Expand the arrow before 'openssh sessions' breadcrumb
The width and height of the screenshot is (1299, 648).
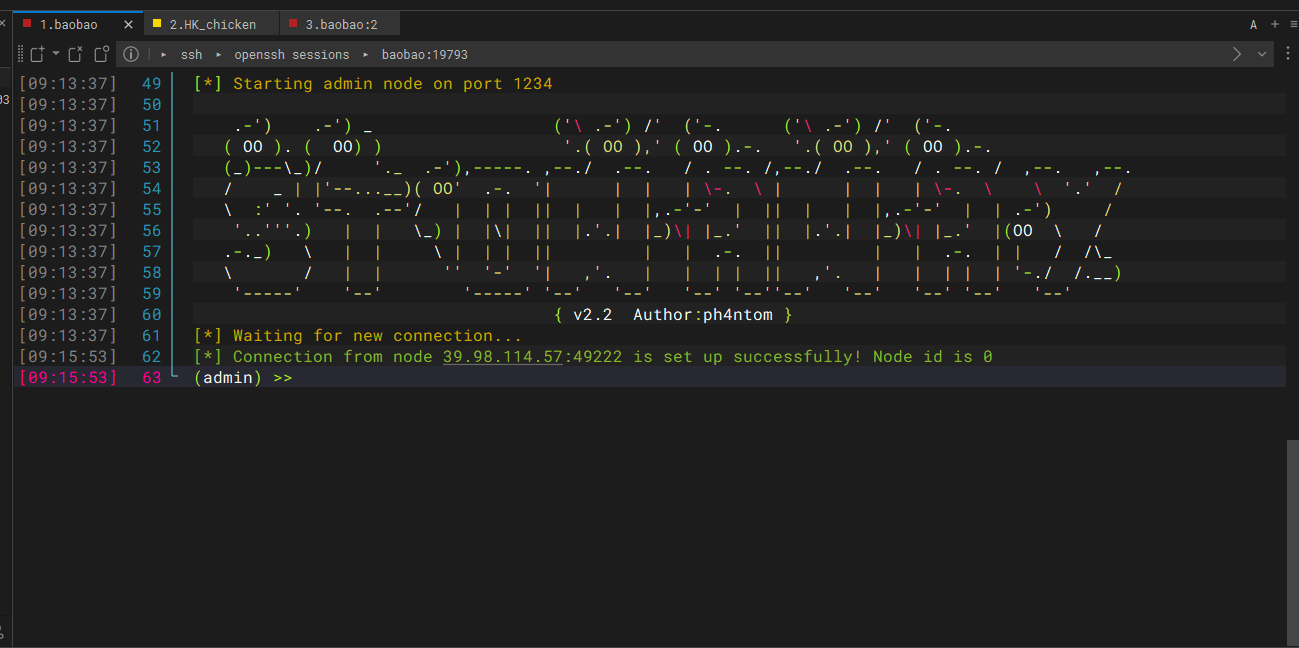(218, 54)
